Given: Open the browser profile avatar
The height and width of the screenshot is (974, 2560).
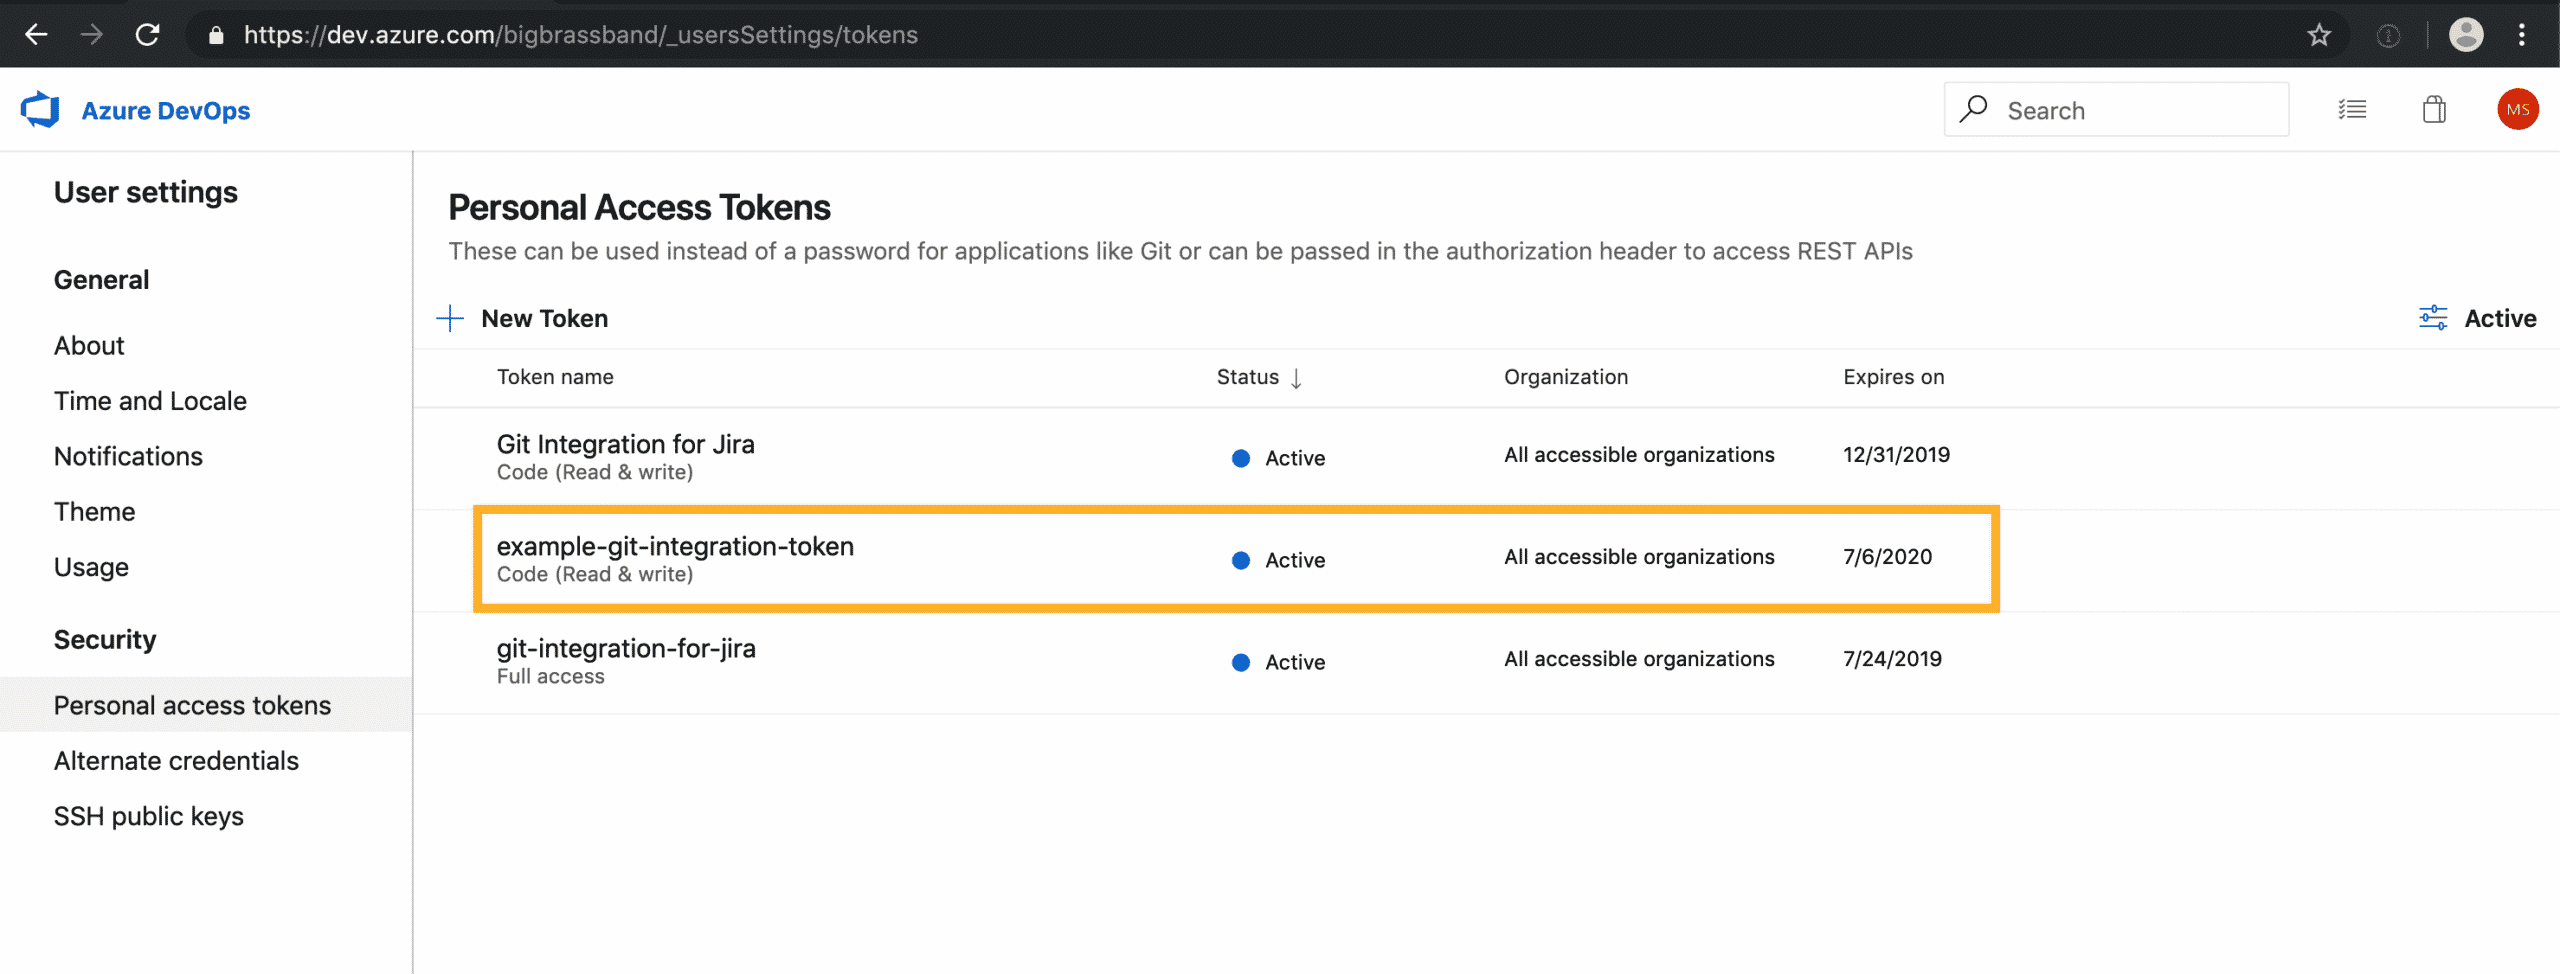Looking at the screenshot, I should [2466, 35].
